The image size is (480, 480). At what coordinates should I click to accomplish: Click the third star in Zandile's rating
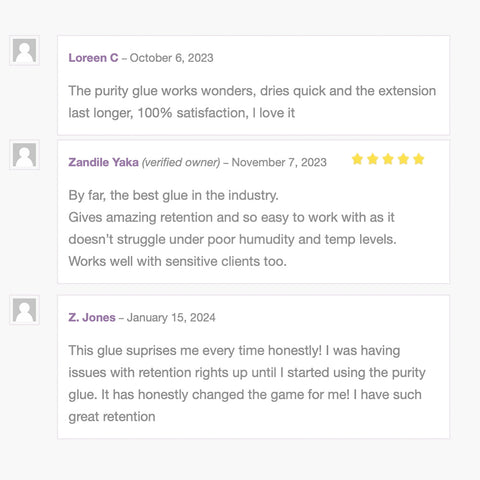pyautogui.click(x=388, y=159)
